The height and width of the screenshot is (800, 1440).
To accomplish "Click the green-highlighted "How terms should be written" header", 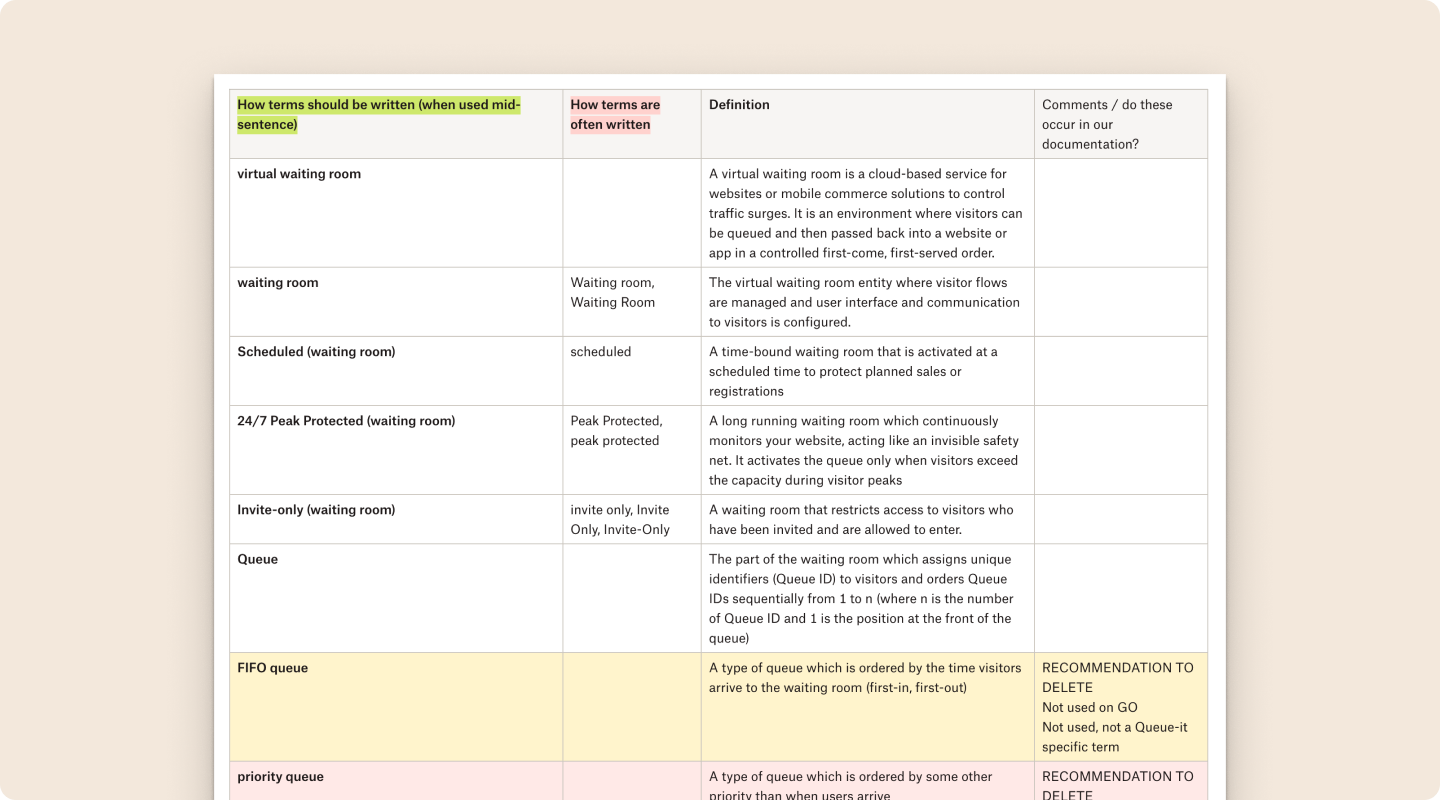I will 378,115.
